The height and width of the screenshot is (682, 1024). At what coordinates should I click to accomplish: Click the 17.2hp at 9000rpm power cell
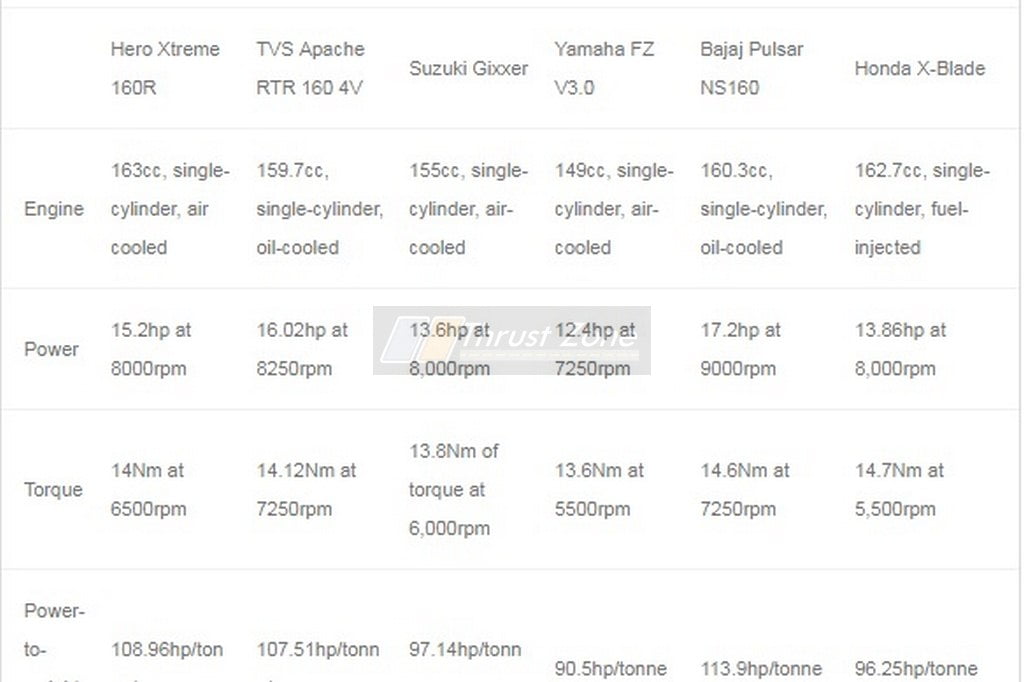tap(740, 349)
